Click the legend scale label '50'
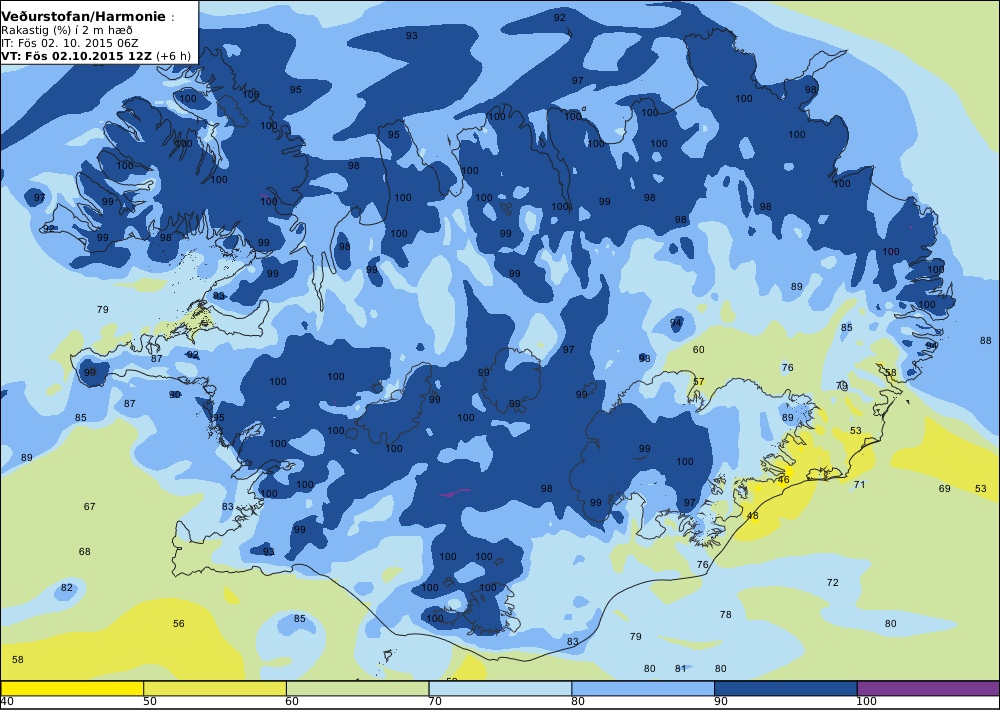Viewport: 1000px width, 710px height. tap(150, 702)
